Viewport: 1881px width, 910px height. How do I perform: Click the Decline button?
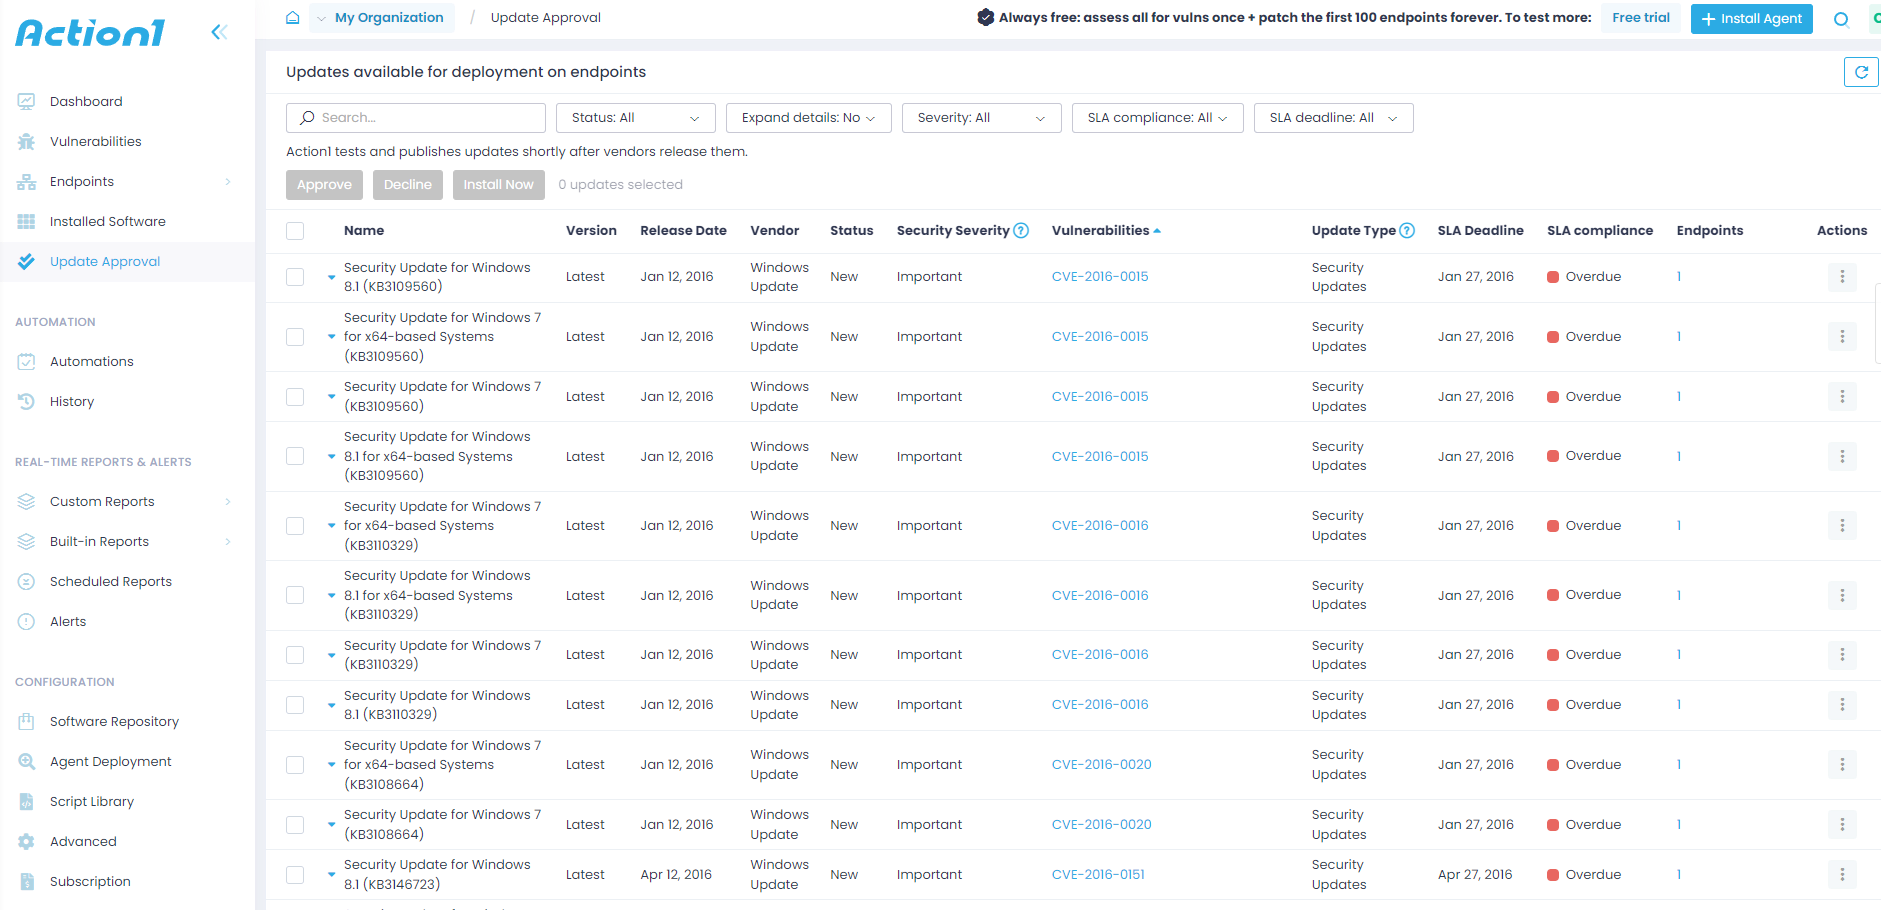click(x=408, y=185)
